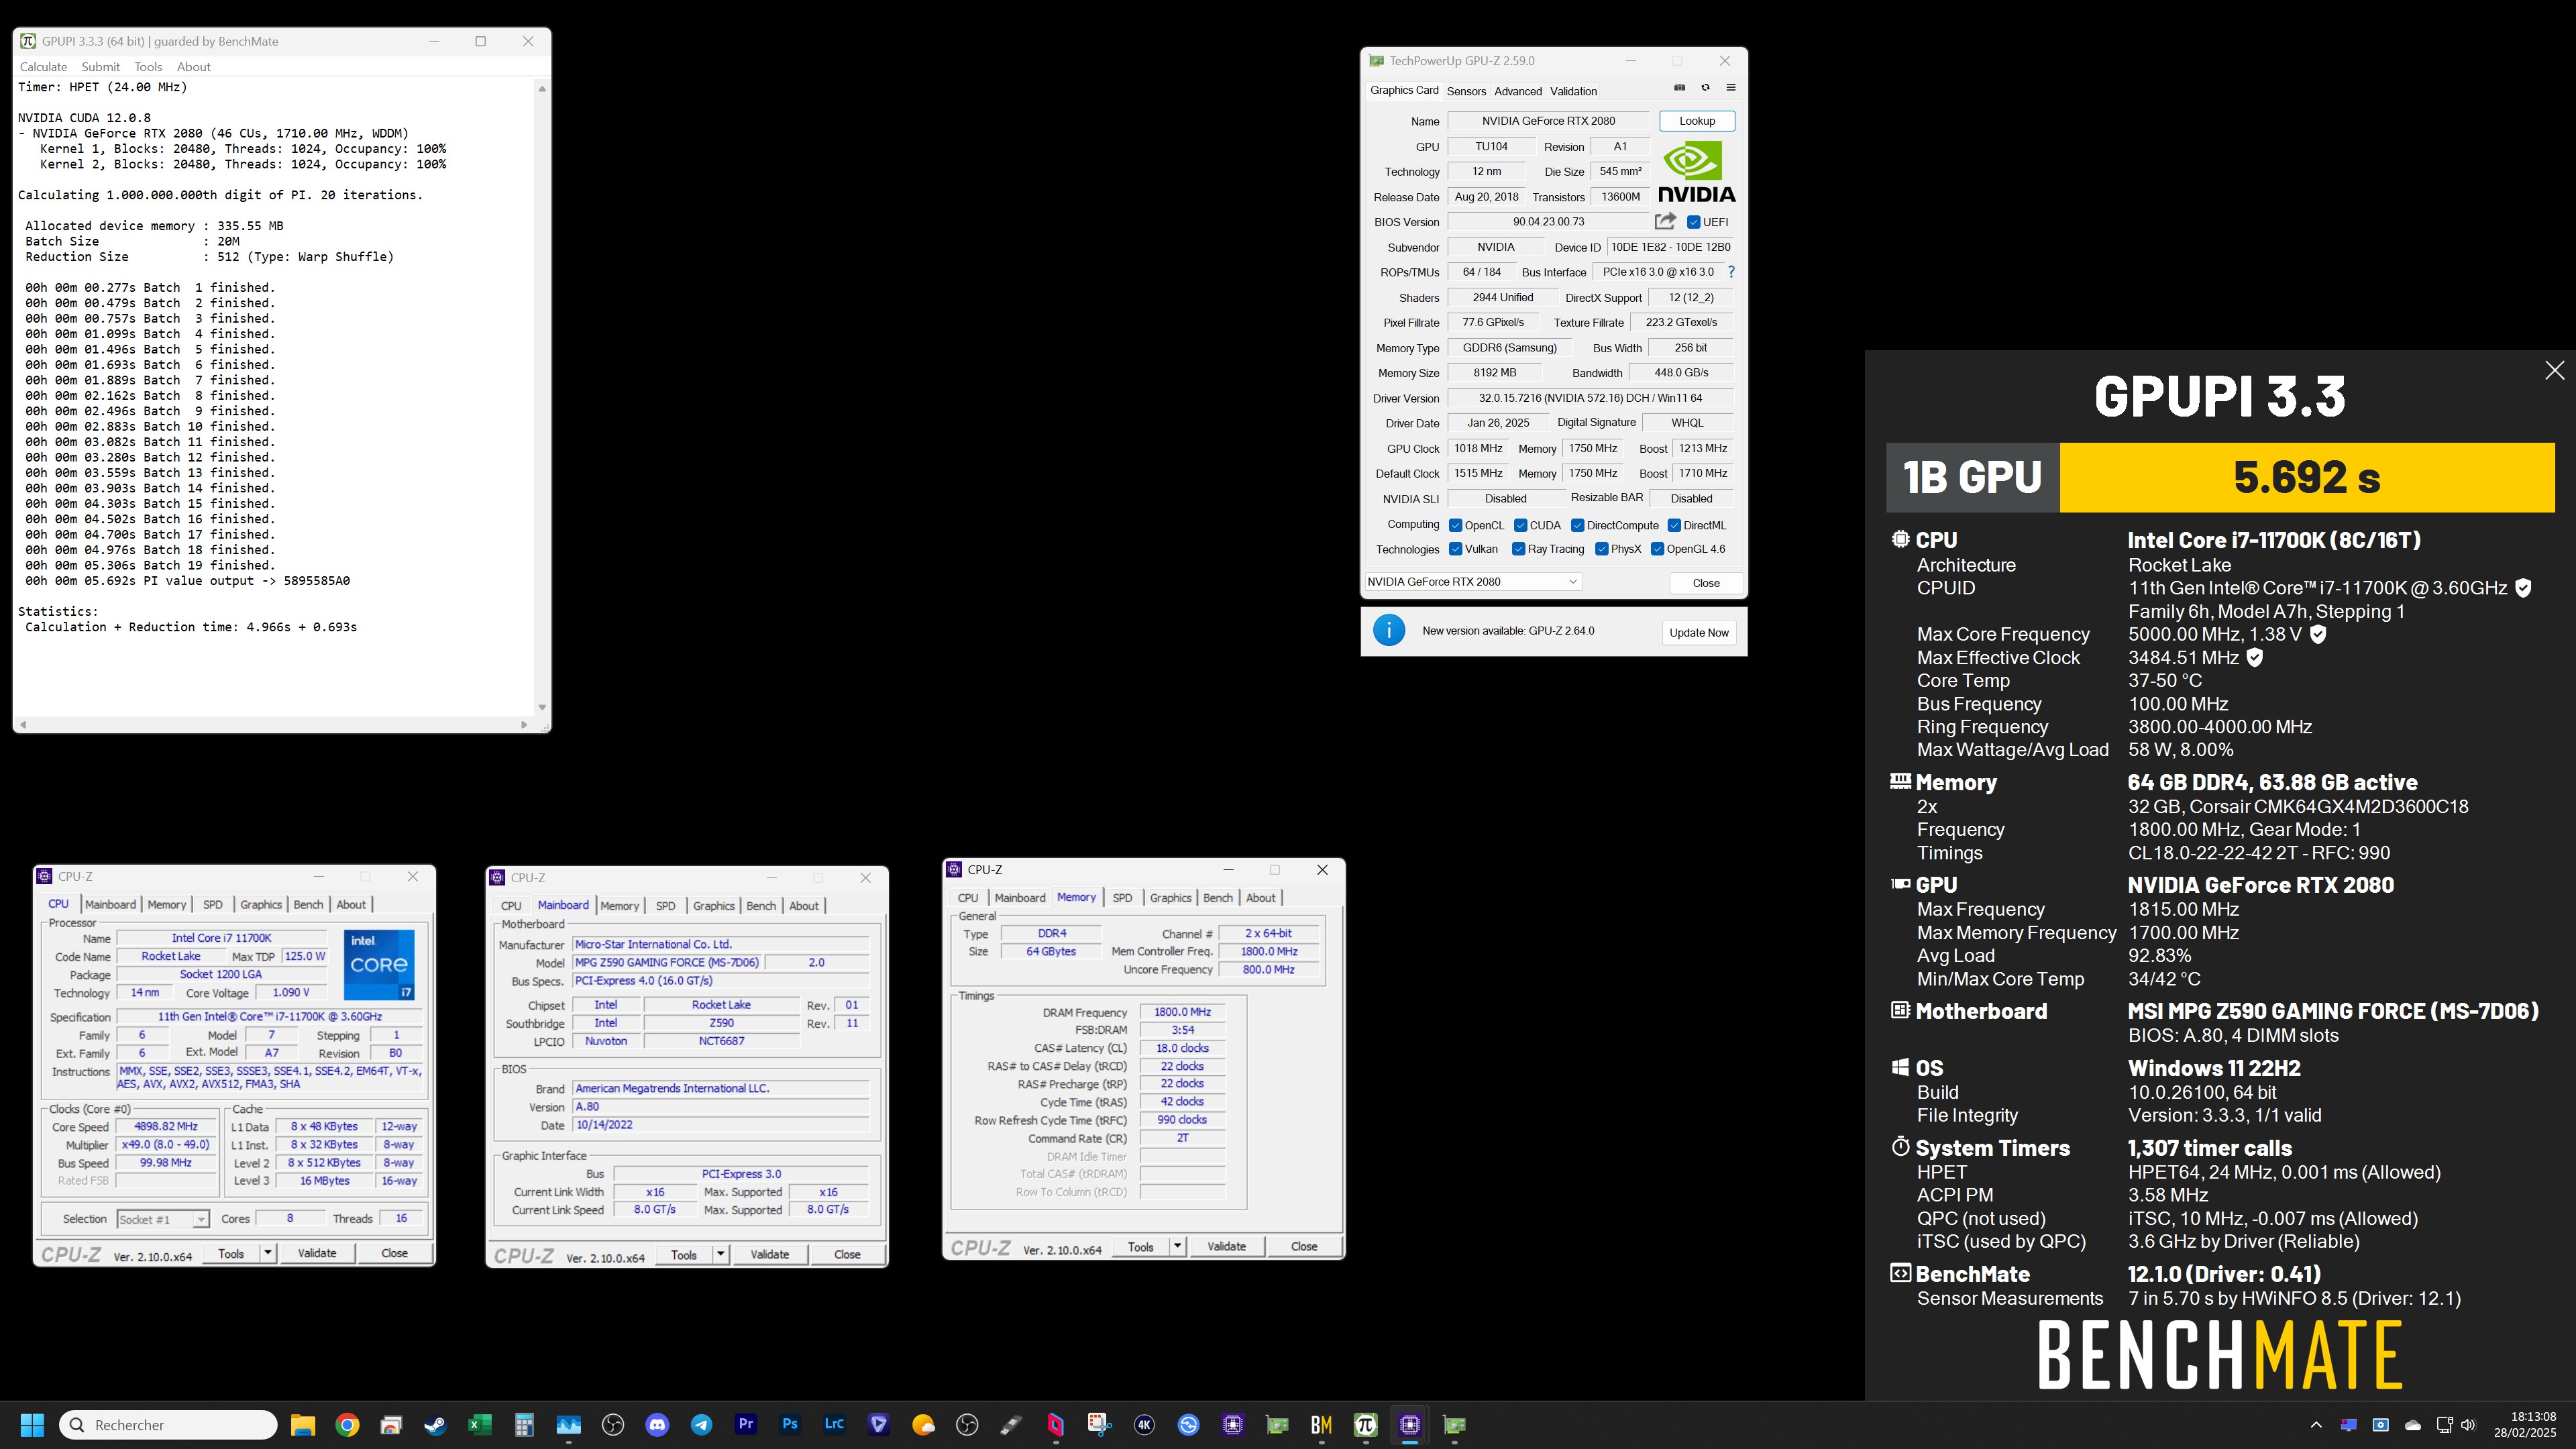
Task: Click the Close button at the bottom of GPU-Z
Action: 1706,583
